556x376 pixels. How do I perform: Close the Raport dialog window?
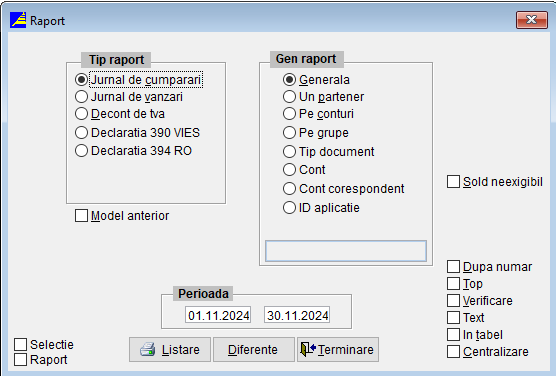(532, 20)
